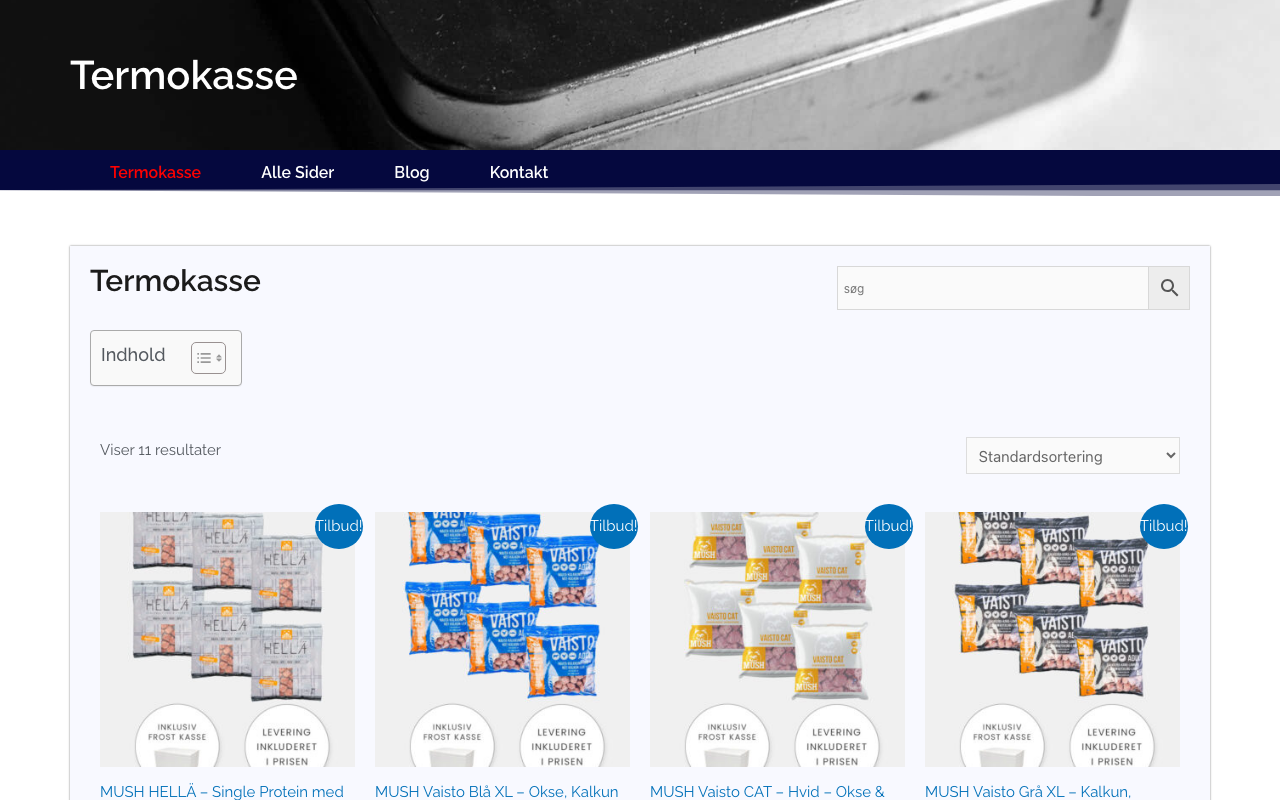The image size is (1280, 800).
Task: Open the Termokasse menu item
Action: (x=155, y=172)
